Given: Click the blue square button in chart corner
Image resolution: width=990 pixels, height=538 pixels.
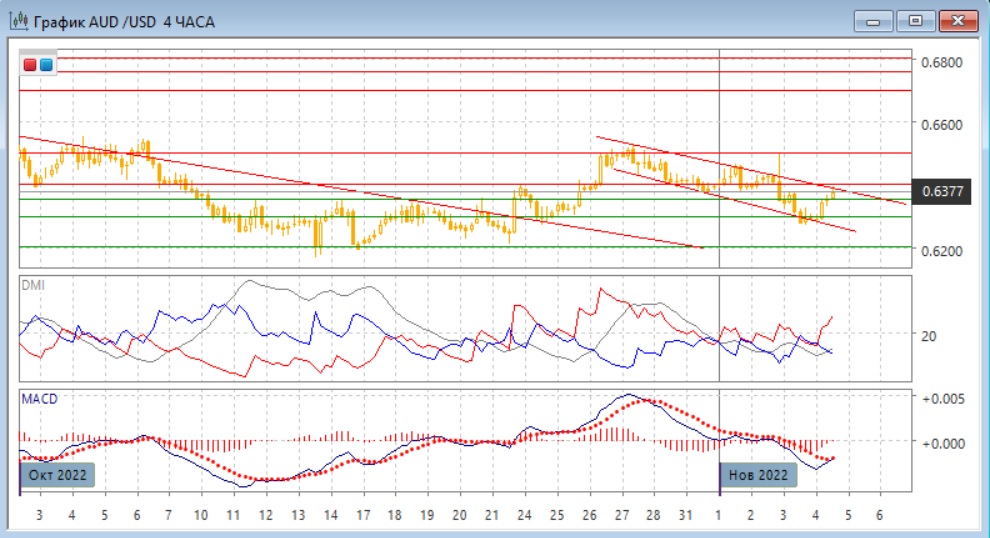Looking at the screenshot, I should [45, 65].
